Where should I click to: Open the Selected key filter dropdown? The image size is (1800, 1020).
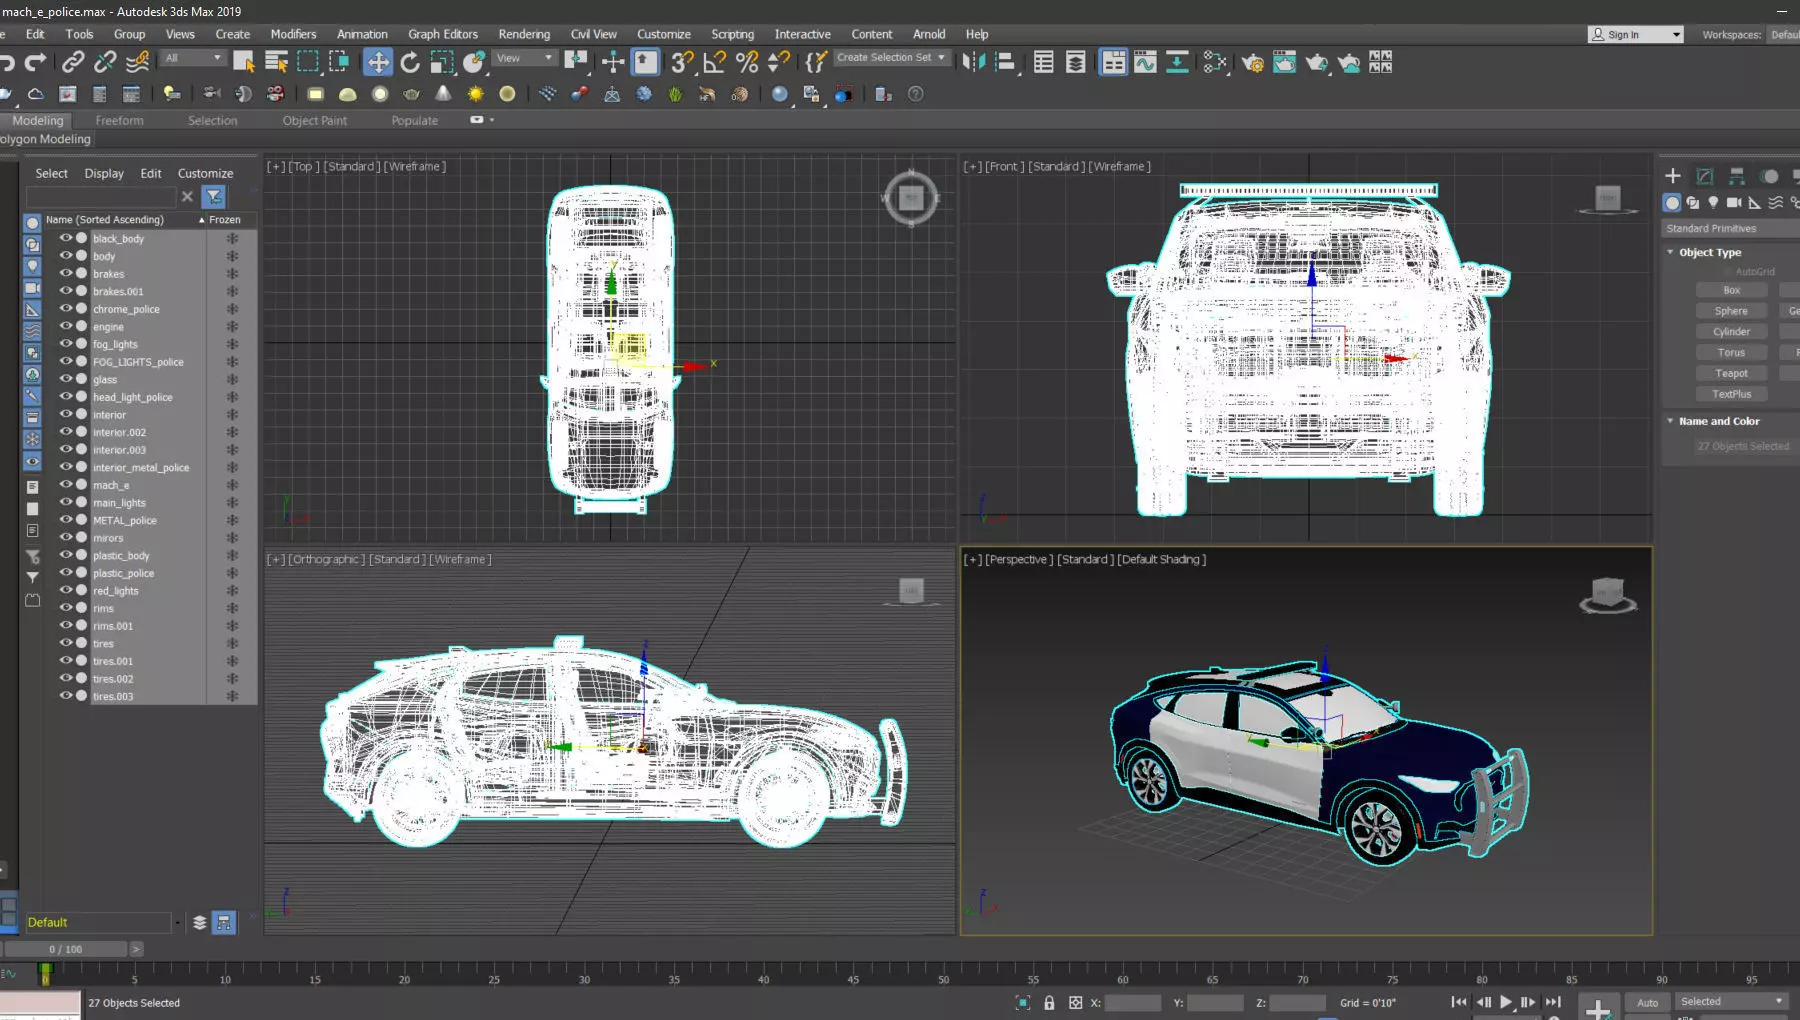pos(1732,1001)
